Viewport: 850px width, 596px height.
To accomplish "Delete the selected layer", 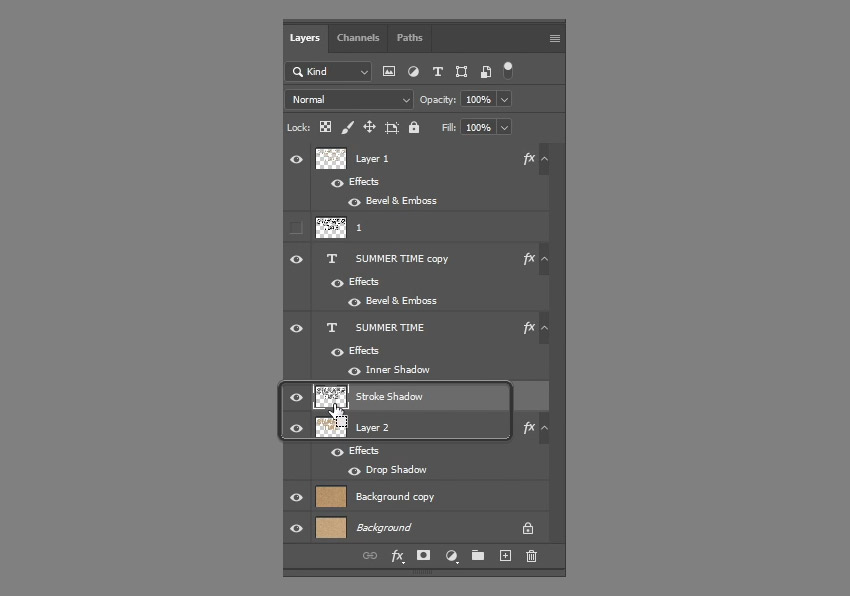I will tap(531, 555).
